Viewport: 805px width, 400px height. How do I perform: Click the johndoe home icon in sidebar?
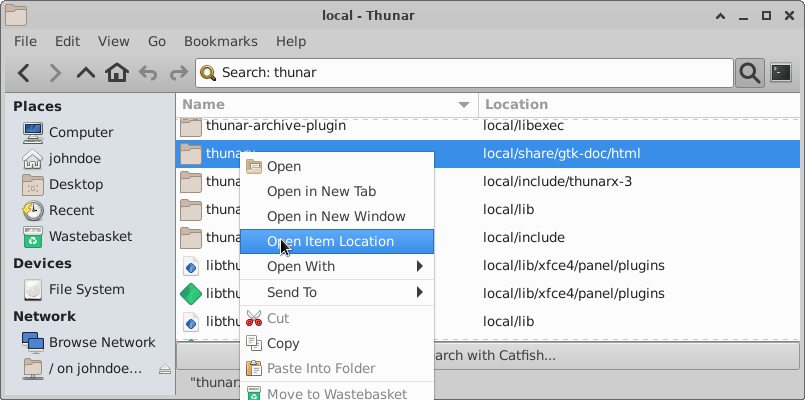(33, 159)
